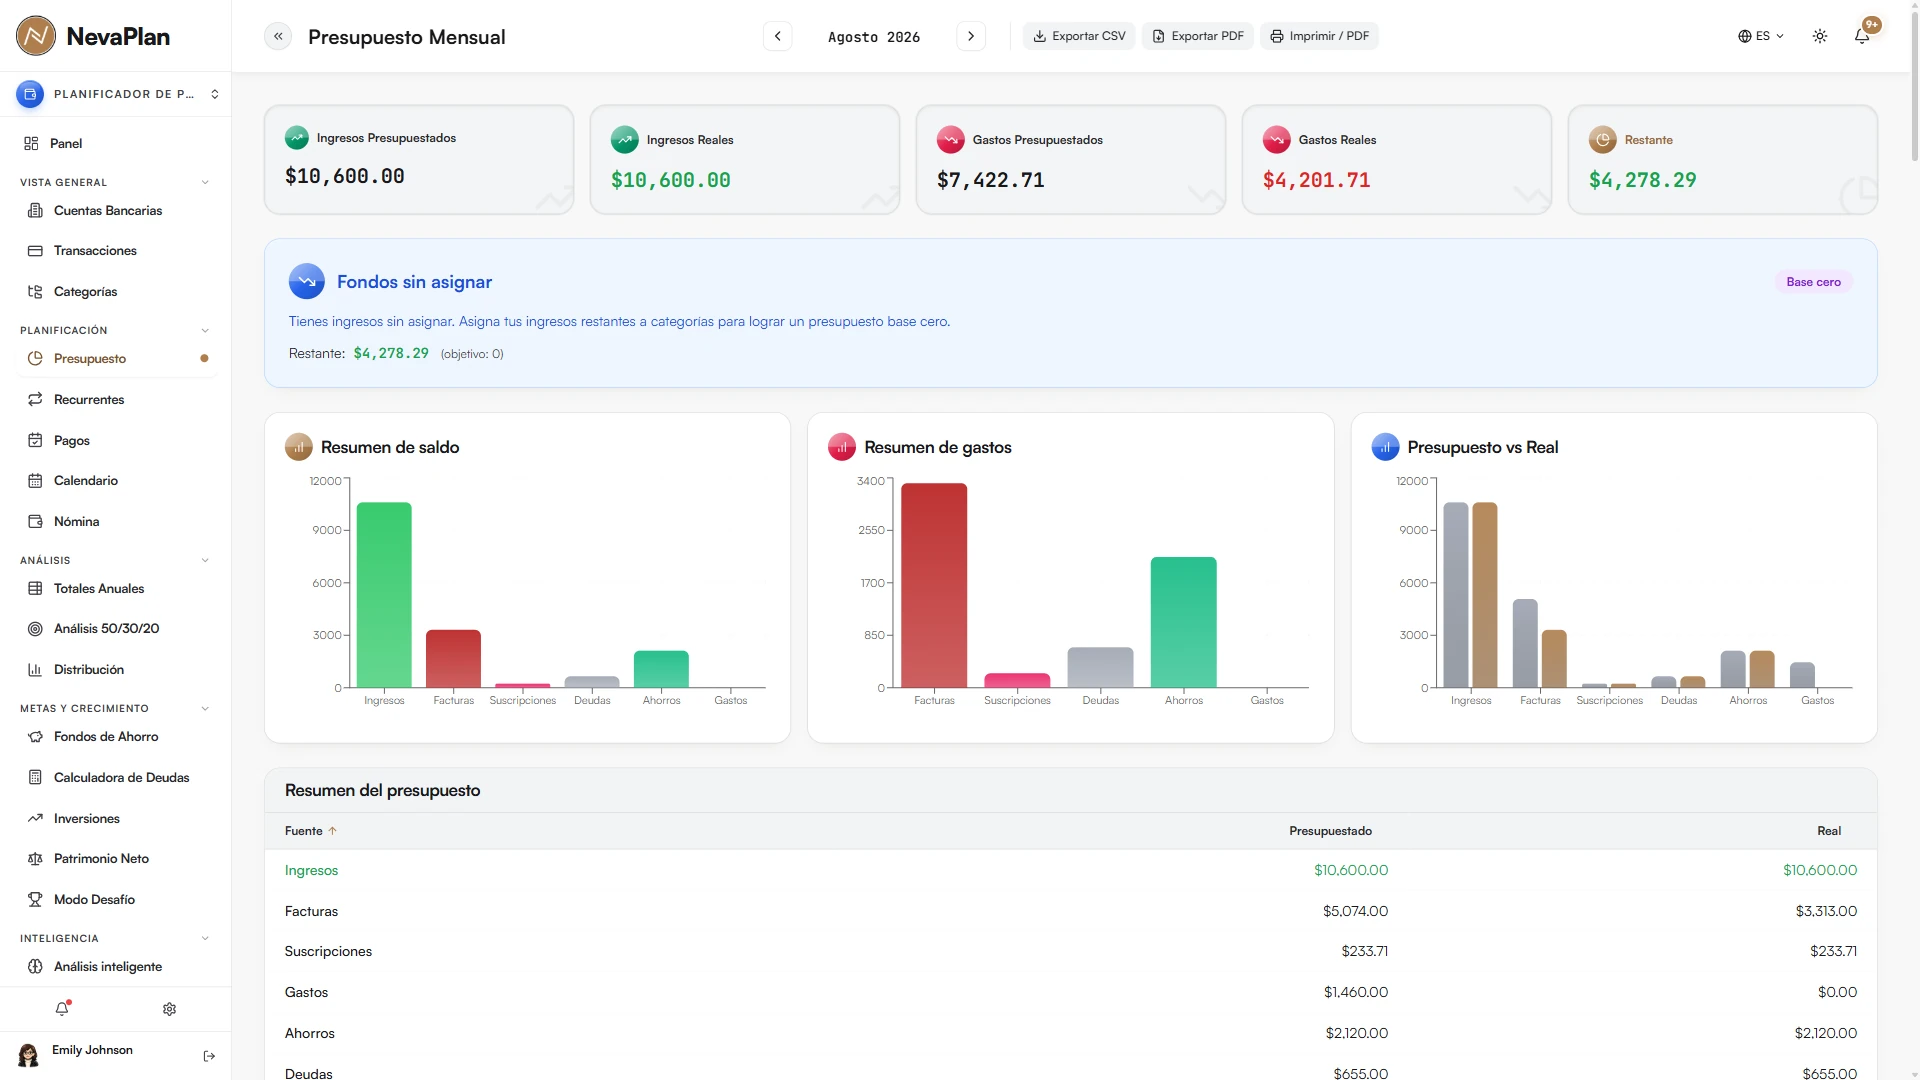Click Gastos Reales card icon
The width and height of the screenshot is (1920, 1080).
coord(1277,140)
